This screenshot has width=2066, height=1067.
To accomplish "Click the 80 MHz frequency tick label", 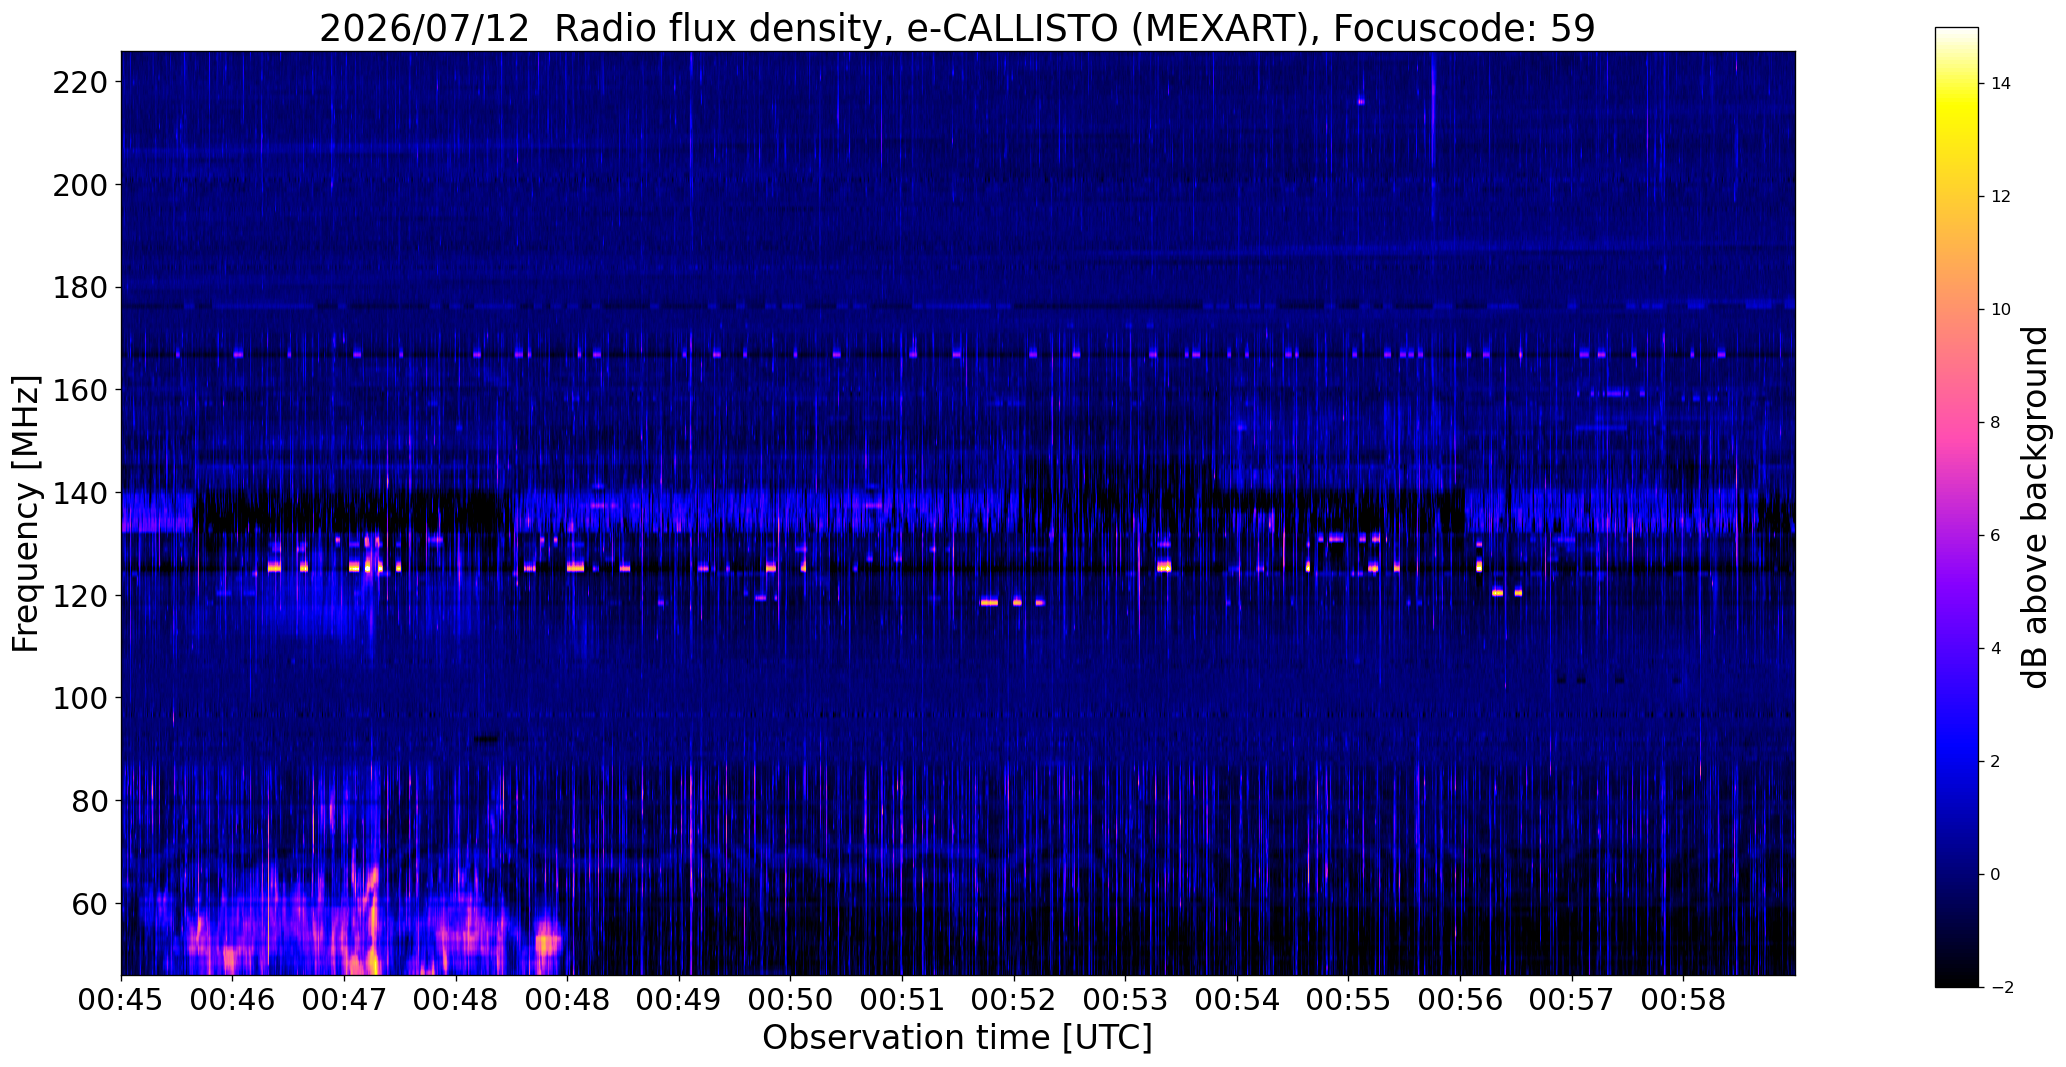I will pyautogui.click(x=88, y=801).
